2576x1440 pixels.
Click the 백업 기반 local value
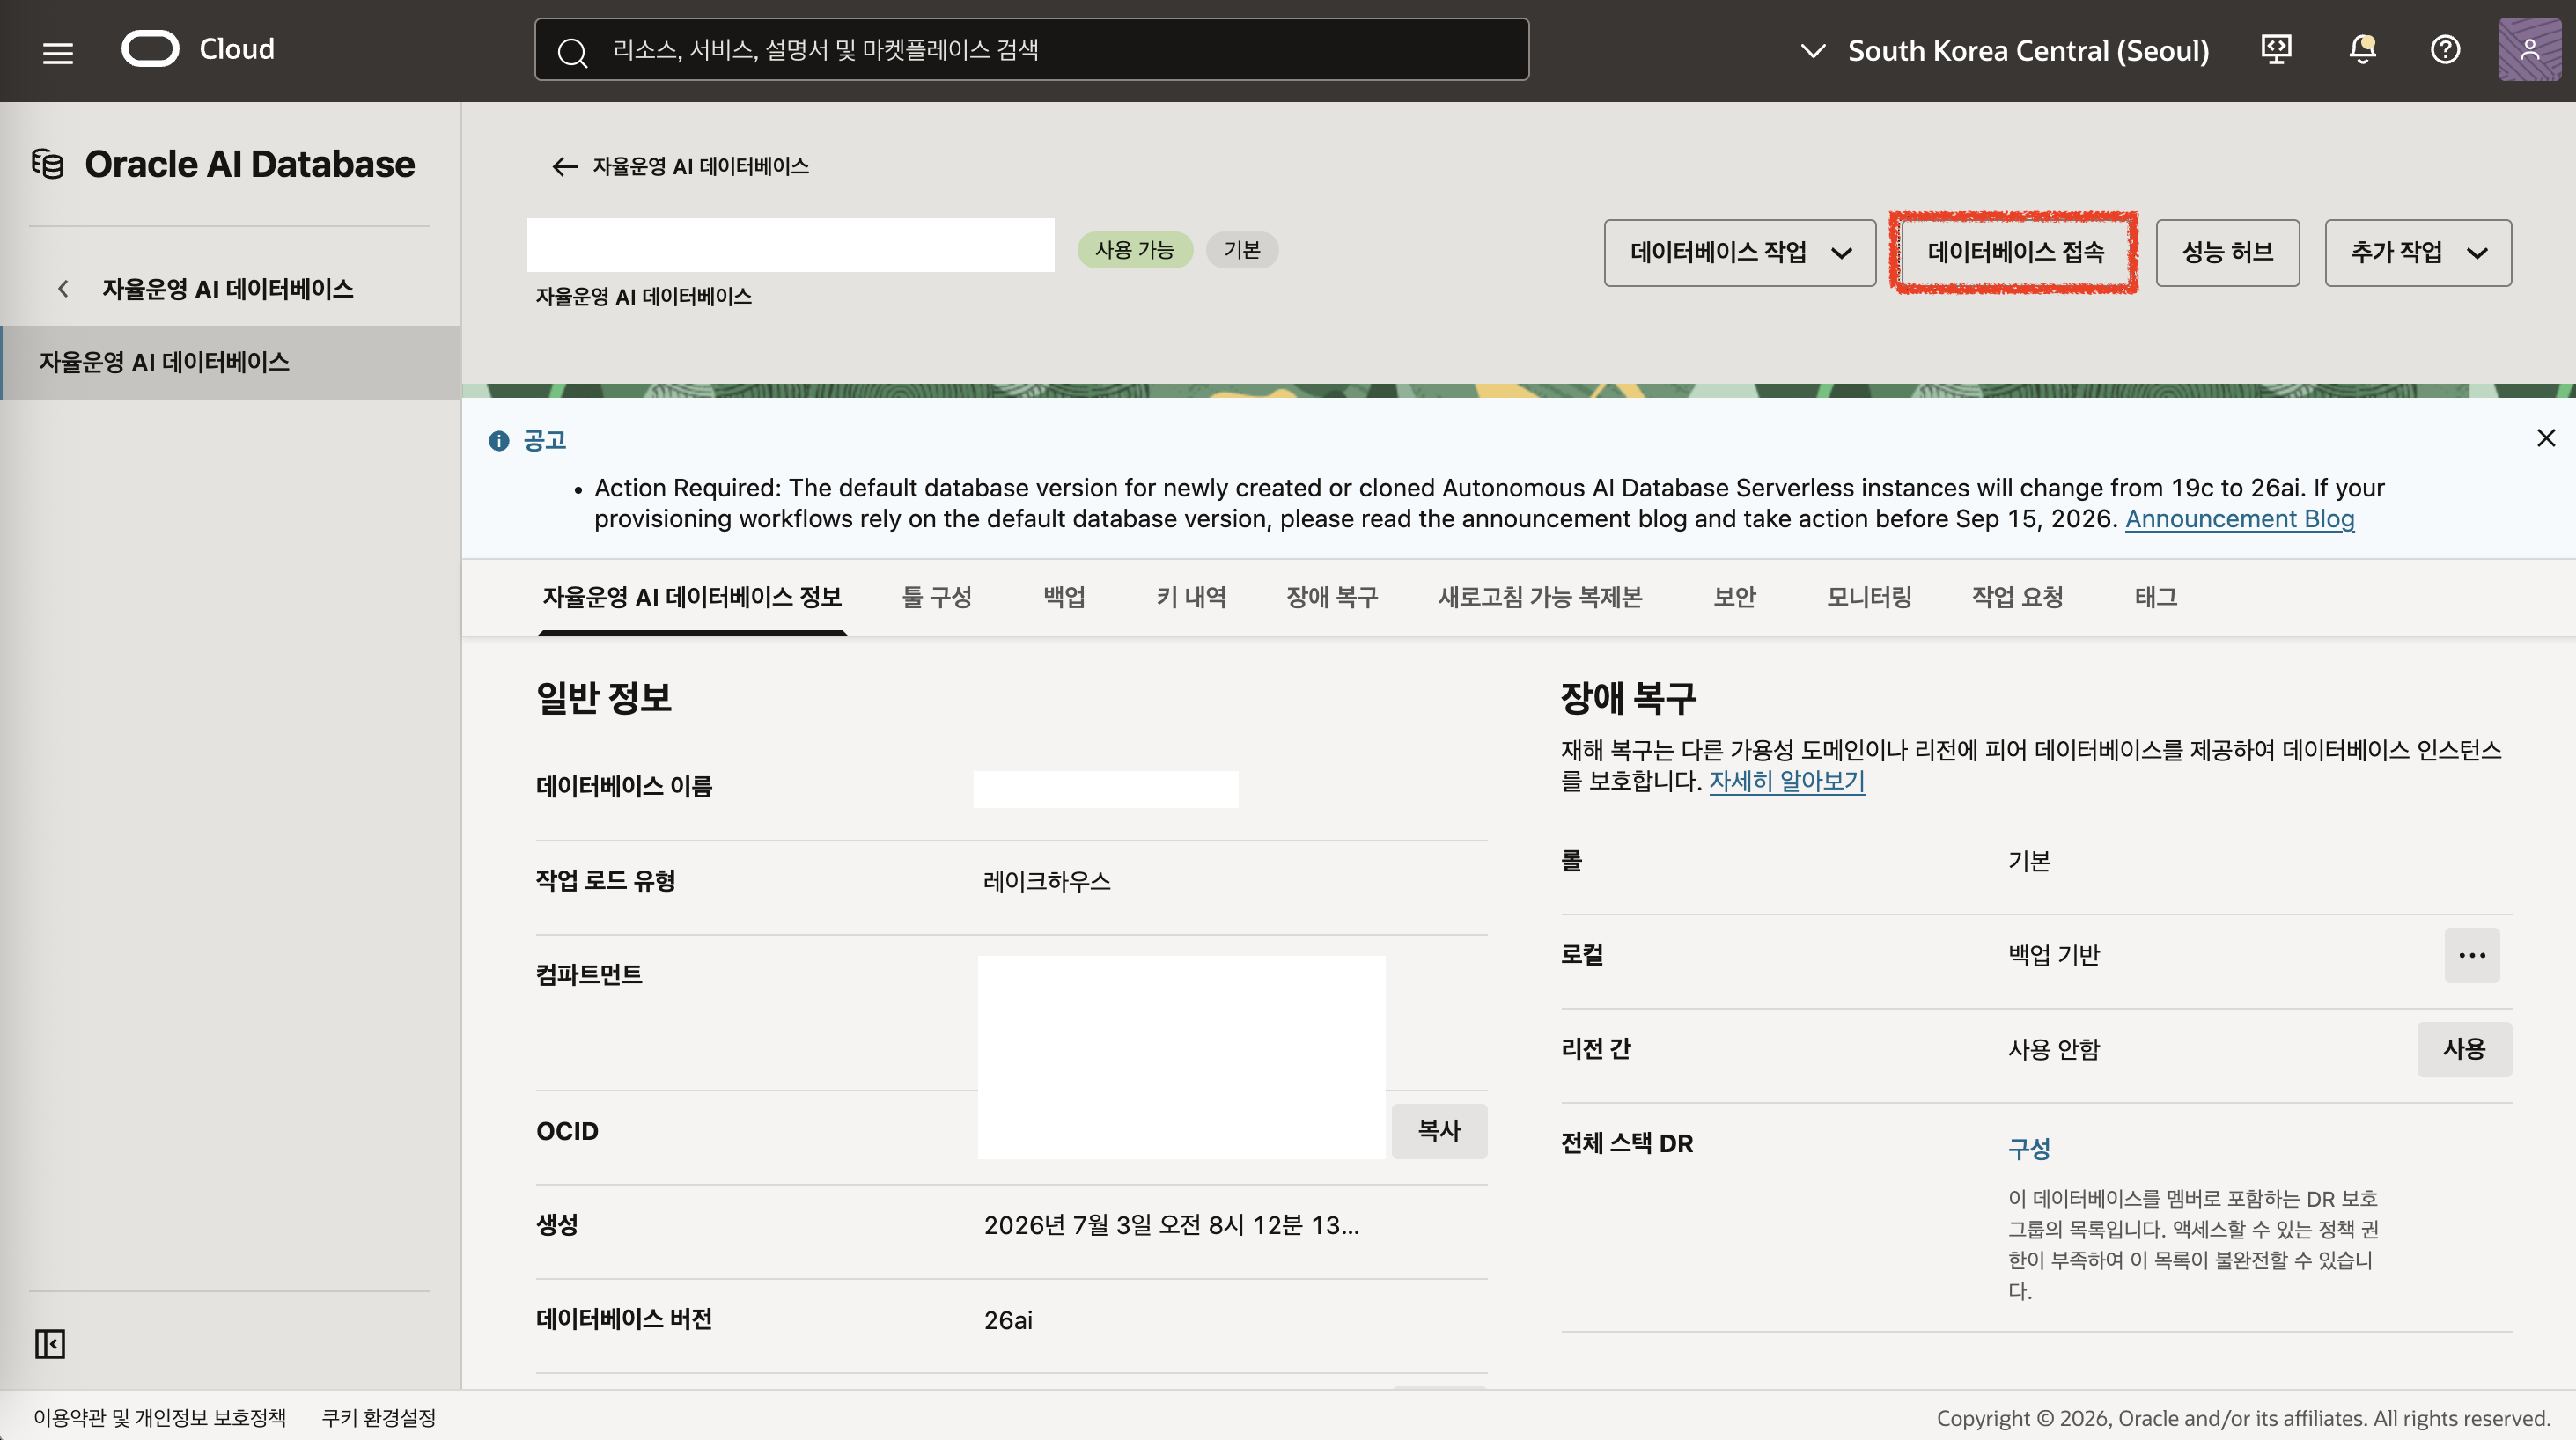pyautogui.click(x=2053, y=955)
